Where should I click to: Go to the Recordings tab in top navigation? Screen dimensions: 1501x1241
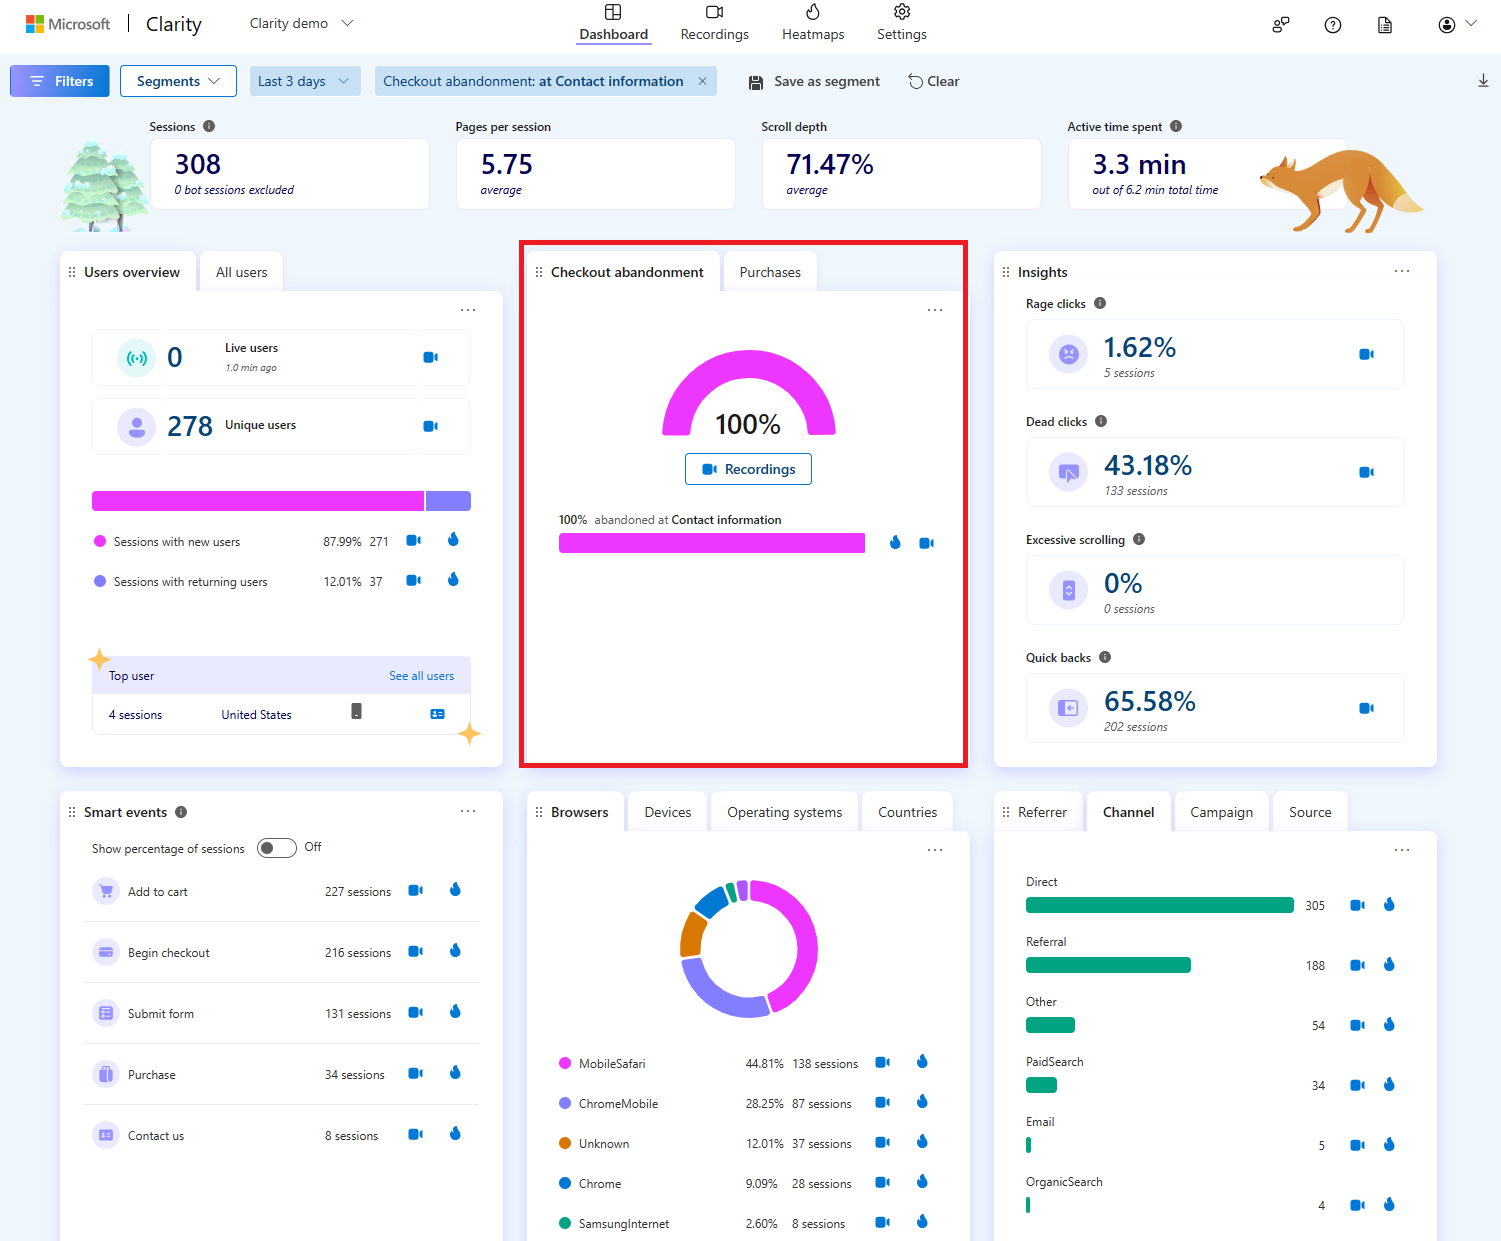coord(714,23)
